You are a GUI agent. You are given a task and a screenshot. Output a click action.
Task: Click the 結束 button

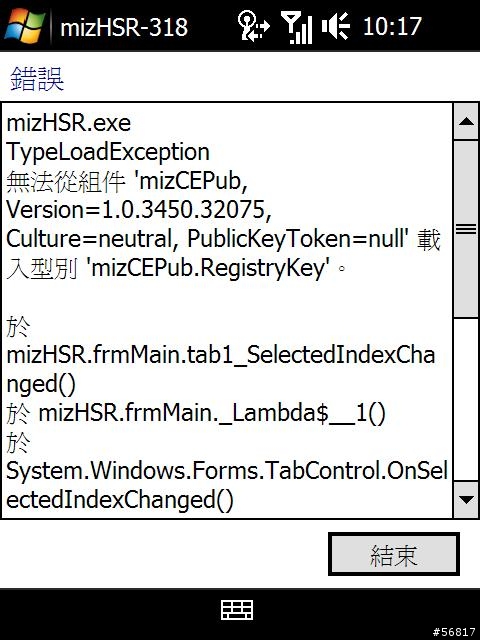394,554
